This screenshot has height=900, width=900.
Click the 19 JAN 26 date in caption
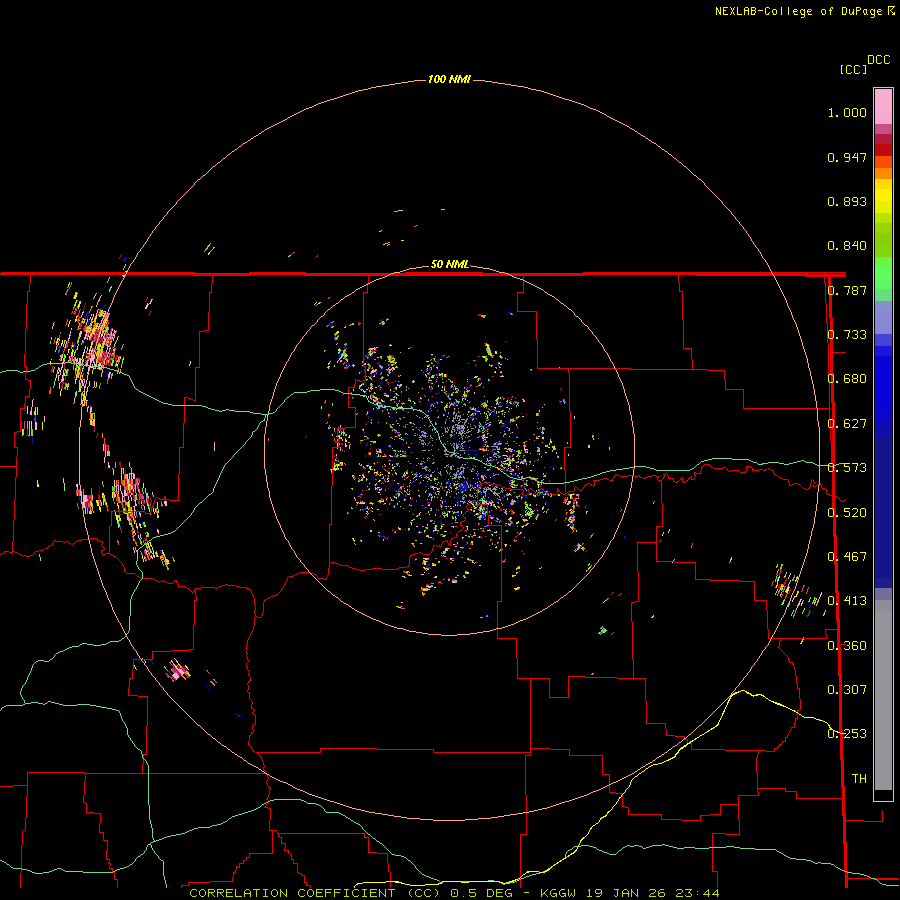point(627,893)
